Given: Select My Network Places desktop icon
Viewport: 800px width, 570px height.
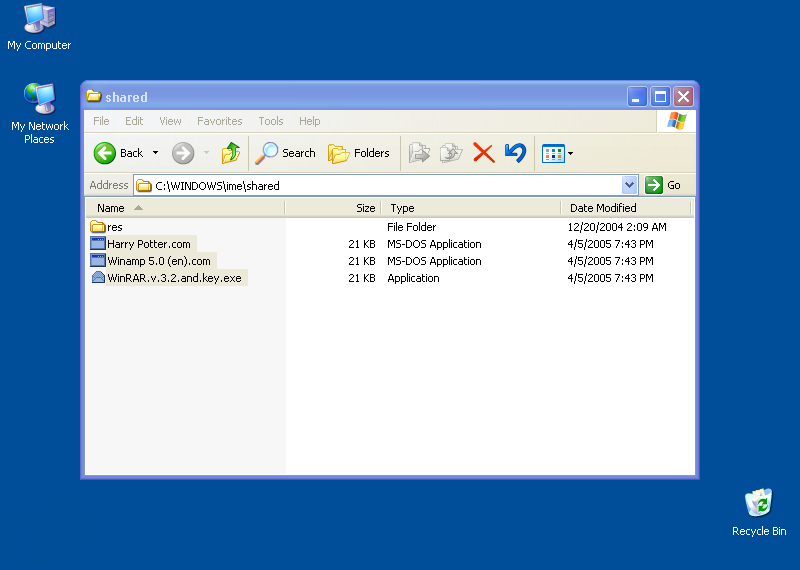Looking at the screenshot, I should (x=39, y=113).
